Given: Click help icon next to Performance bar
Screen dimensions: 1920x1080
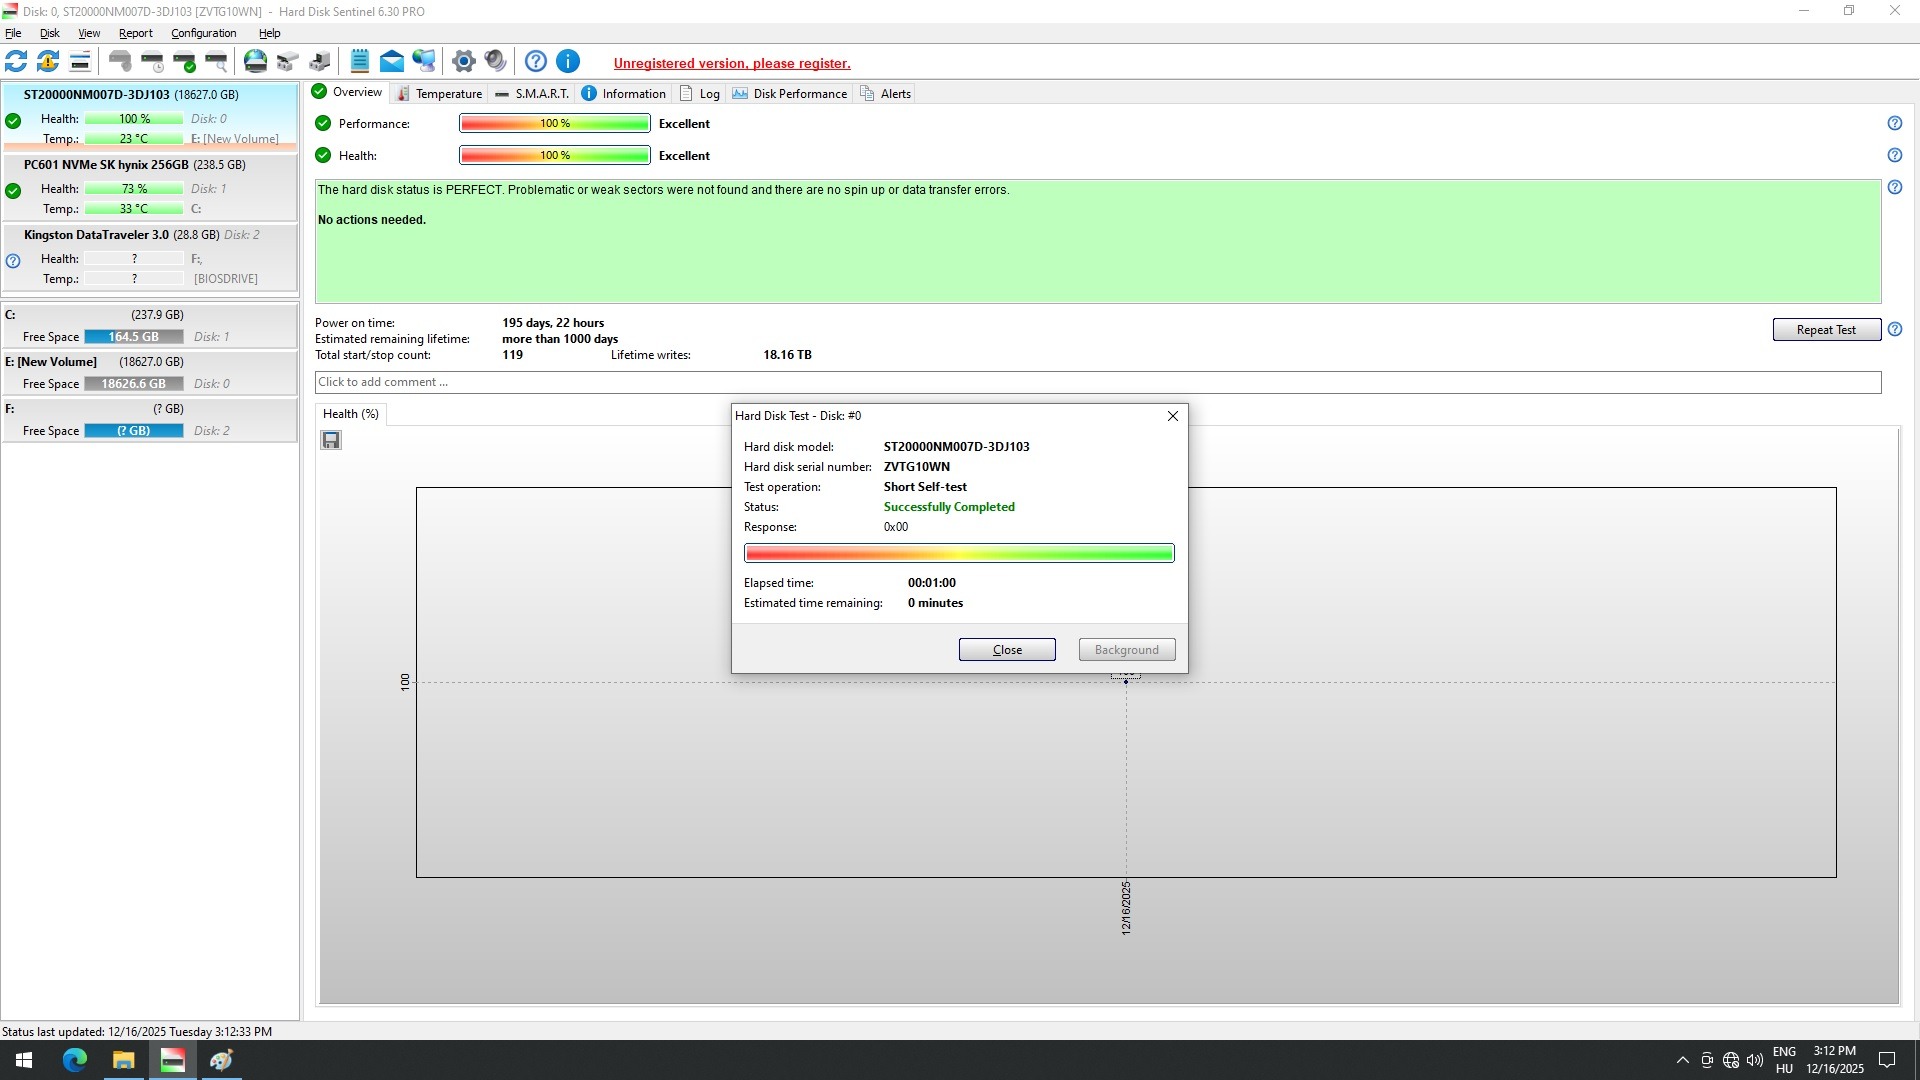Looking at the screenshot, I should pos(1894,124).
